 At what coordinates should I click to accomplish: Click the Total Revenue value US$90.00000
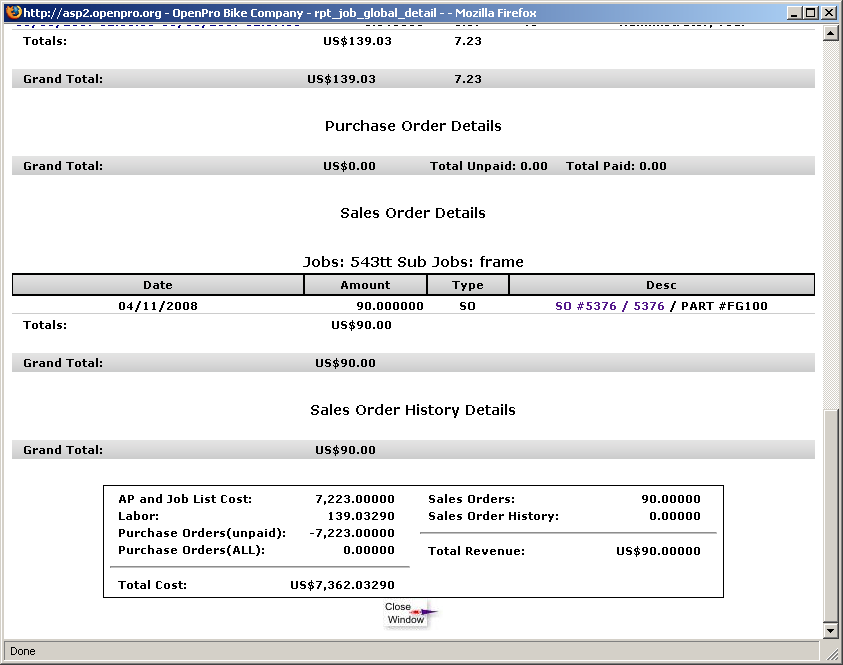pyautogui.click(x=658, y=551)
